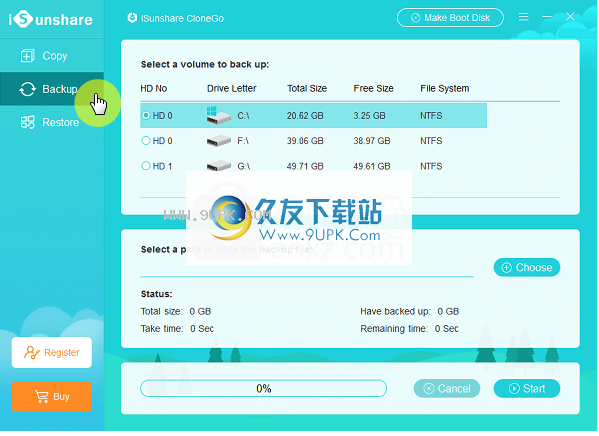Viewport: 599px width, 436px height.
Task: Click the Drive Letter column header
Action: click(x=232, y=88)
